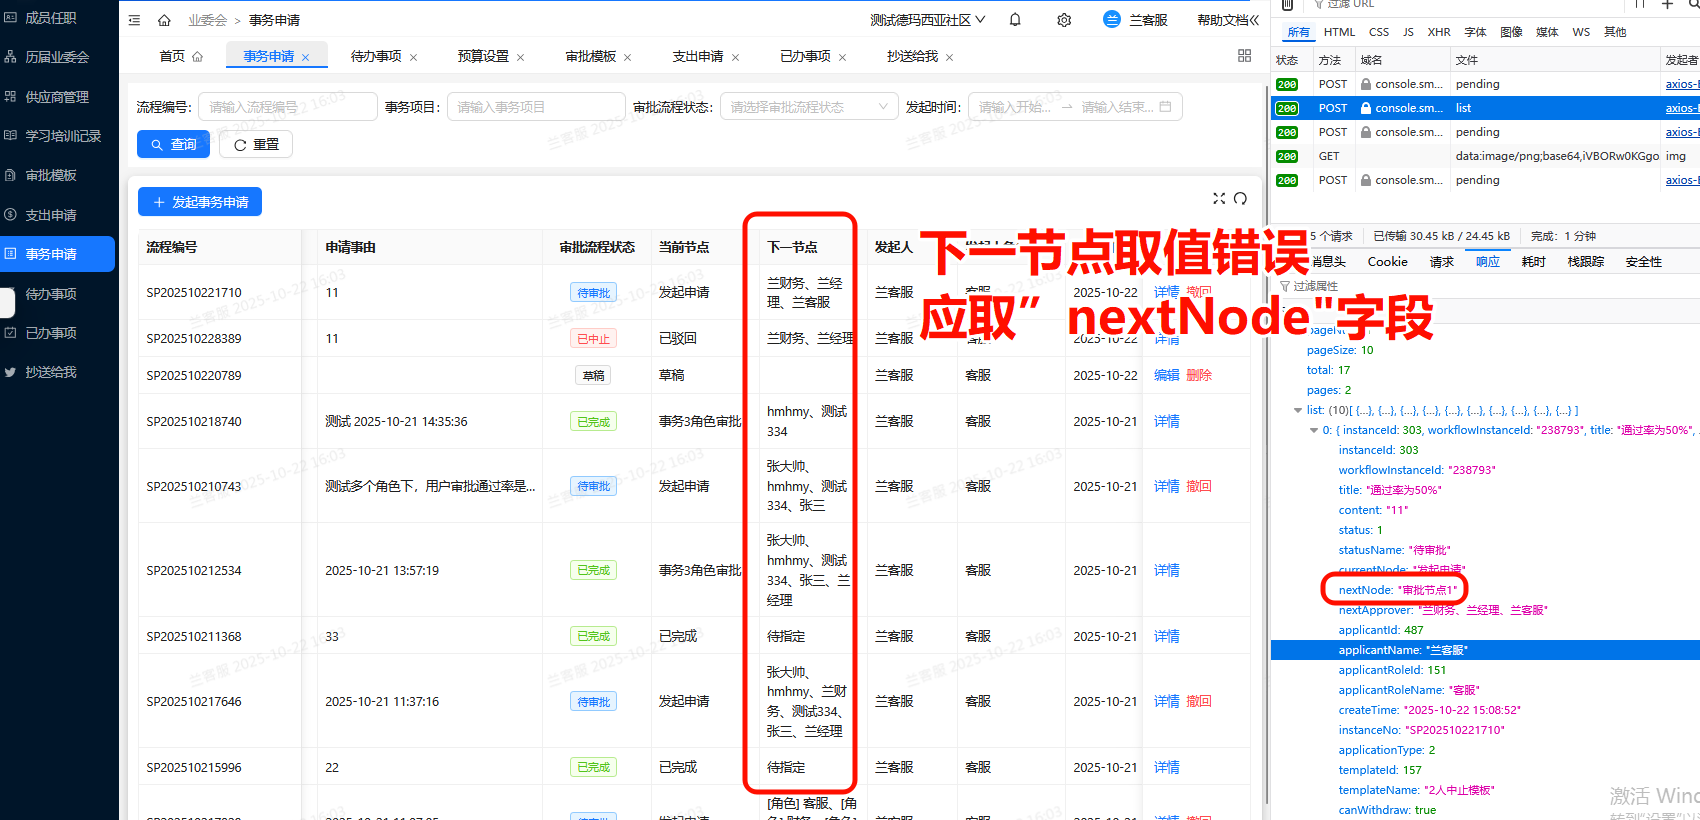The width and height of the screenshot is (1700, 820).
Task: Clear network requests with the trash icon
Action: click(1288, 5)
